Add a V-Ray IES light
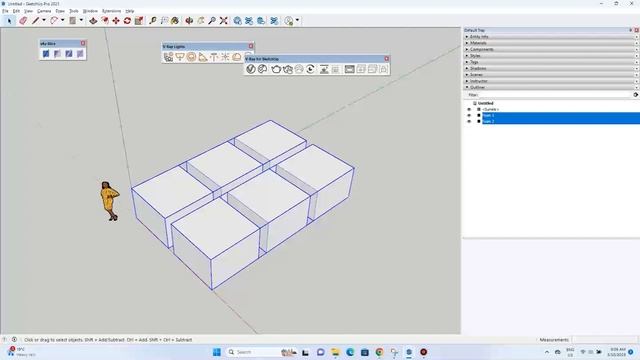This screenshot has width=640, height=360. (x=214, y=57)
